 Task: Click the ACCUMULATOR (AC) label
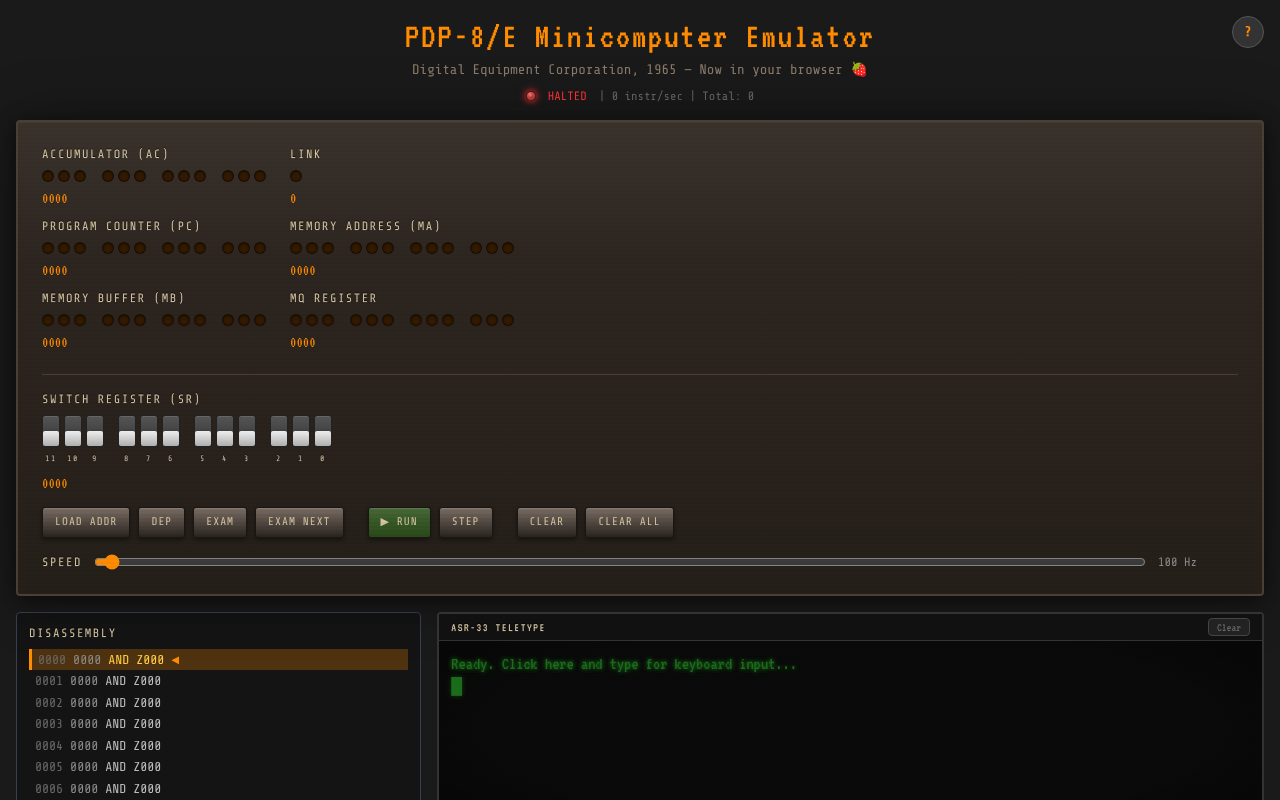pos(106,155)
